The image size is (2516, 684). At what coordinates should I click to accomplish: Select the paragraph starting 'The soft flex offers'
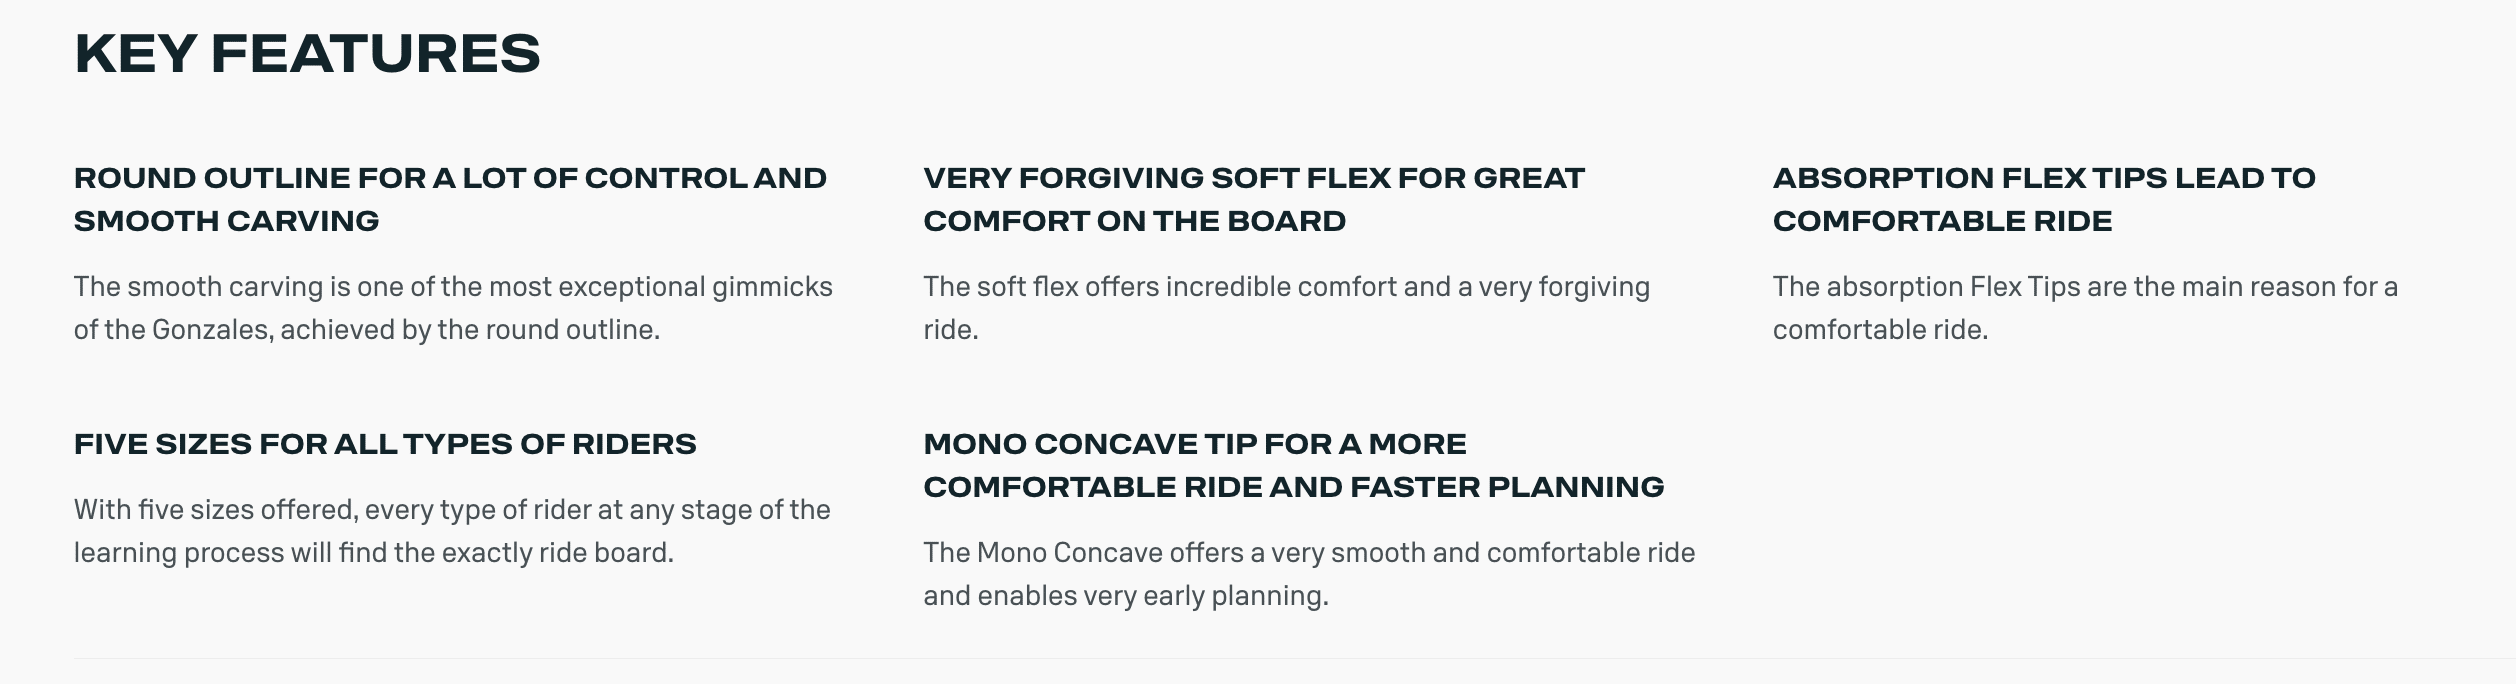pyautogui.click(x=1286, y=308)
